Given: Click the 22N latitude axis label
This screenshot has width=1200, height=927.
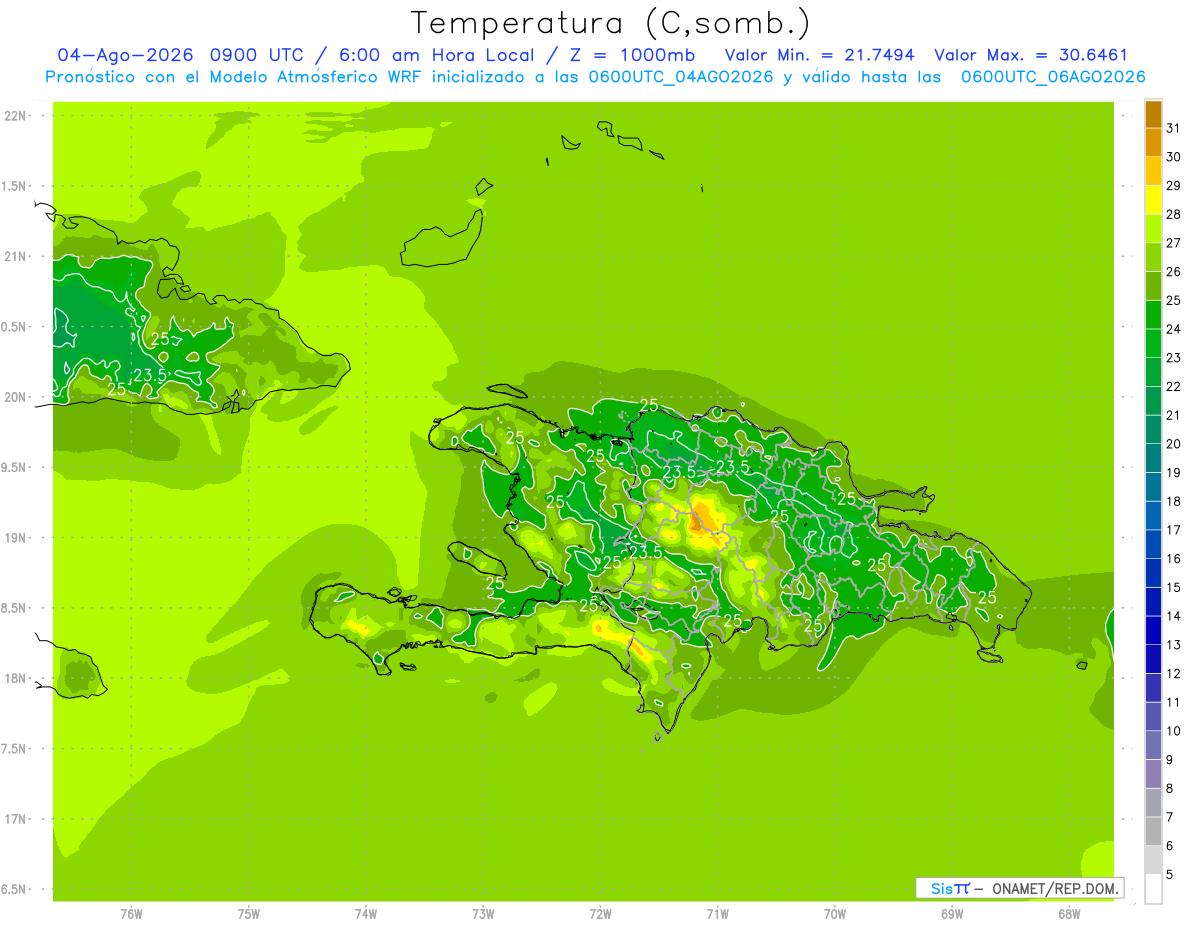Looking at the screenshot, I should click(17, 116).
